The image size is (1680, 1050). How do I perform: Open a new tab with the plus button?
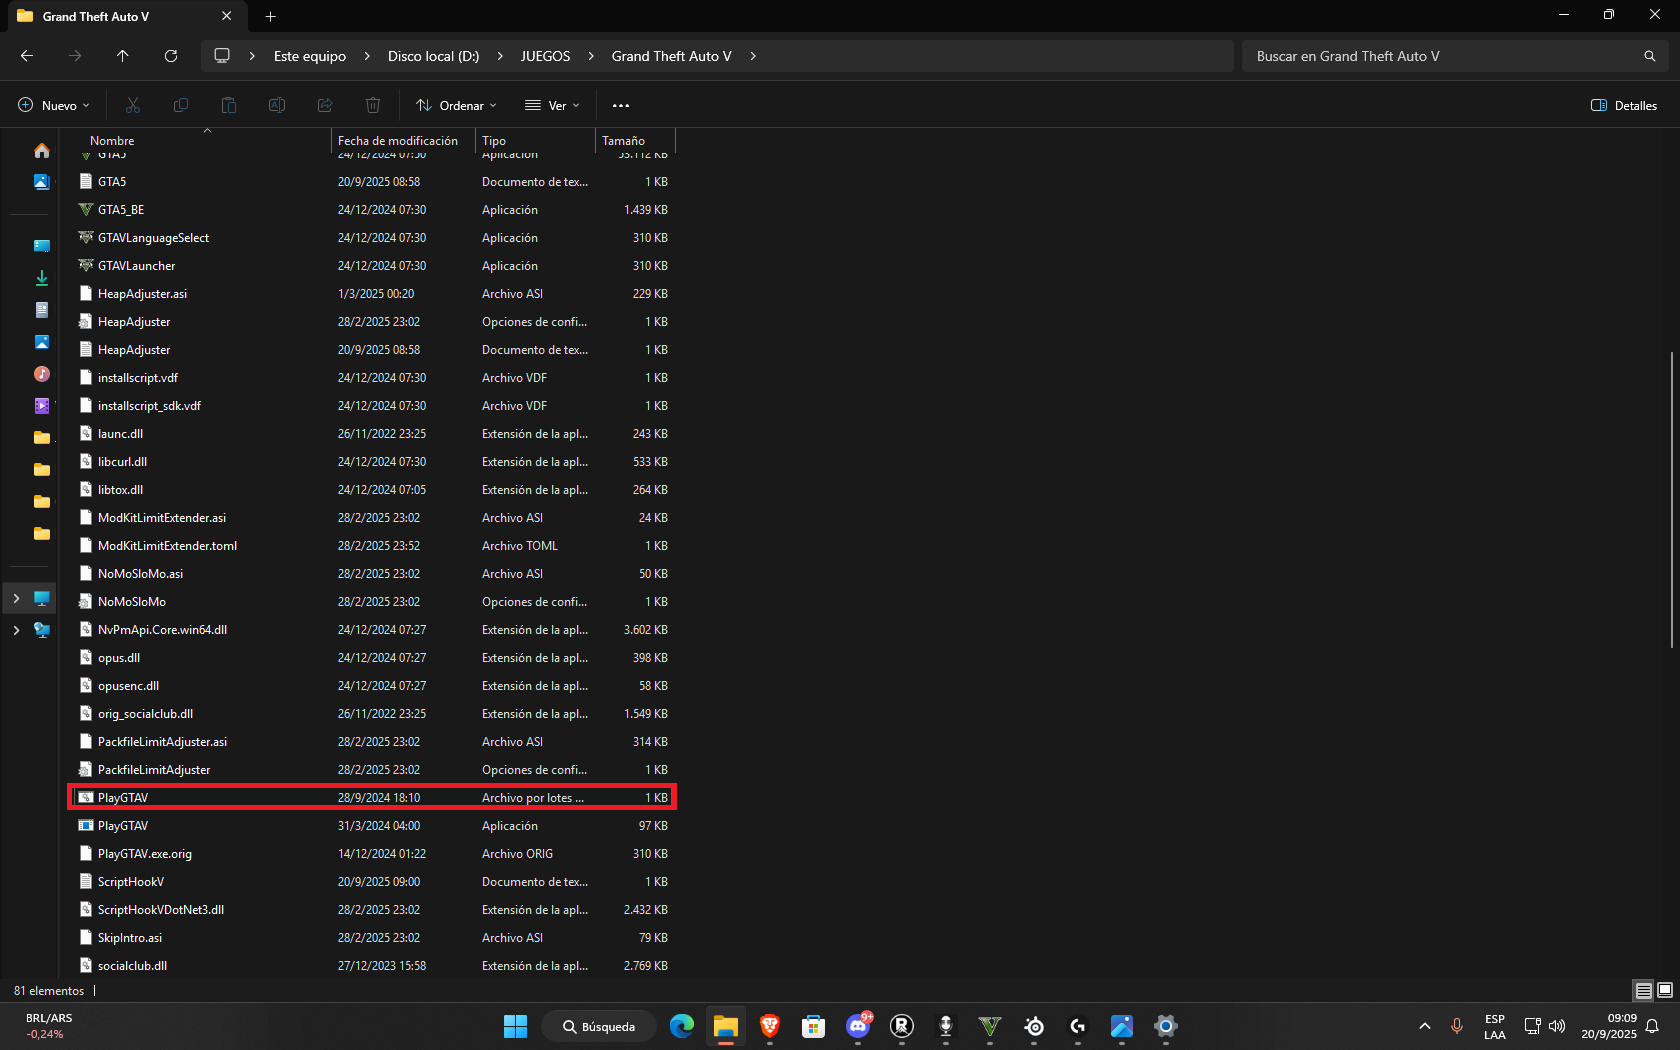pos(270,16)
